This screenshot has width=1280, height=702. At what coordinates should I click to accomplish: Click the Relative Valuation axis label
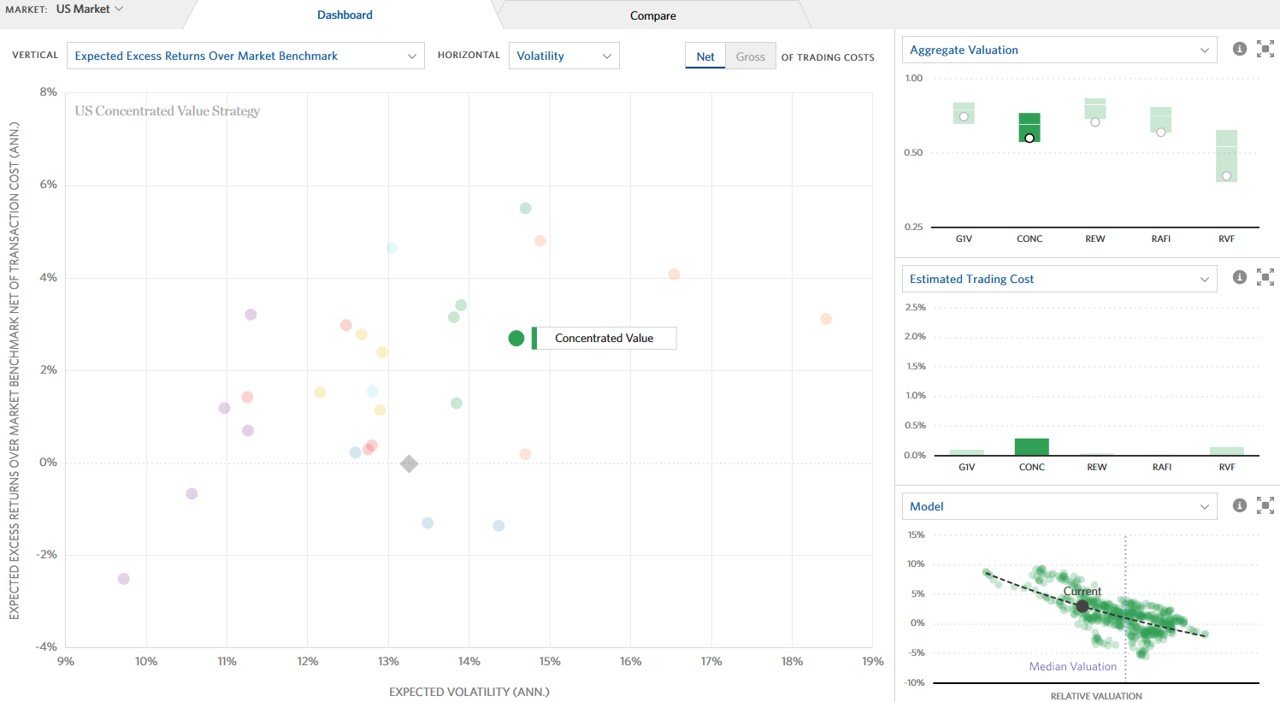point(1096,696)
